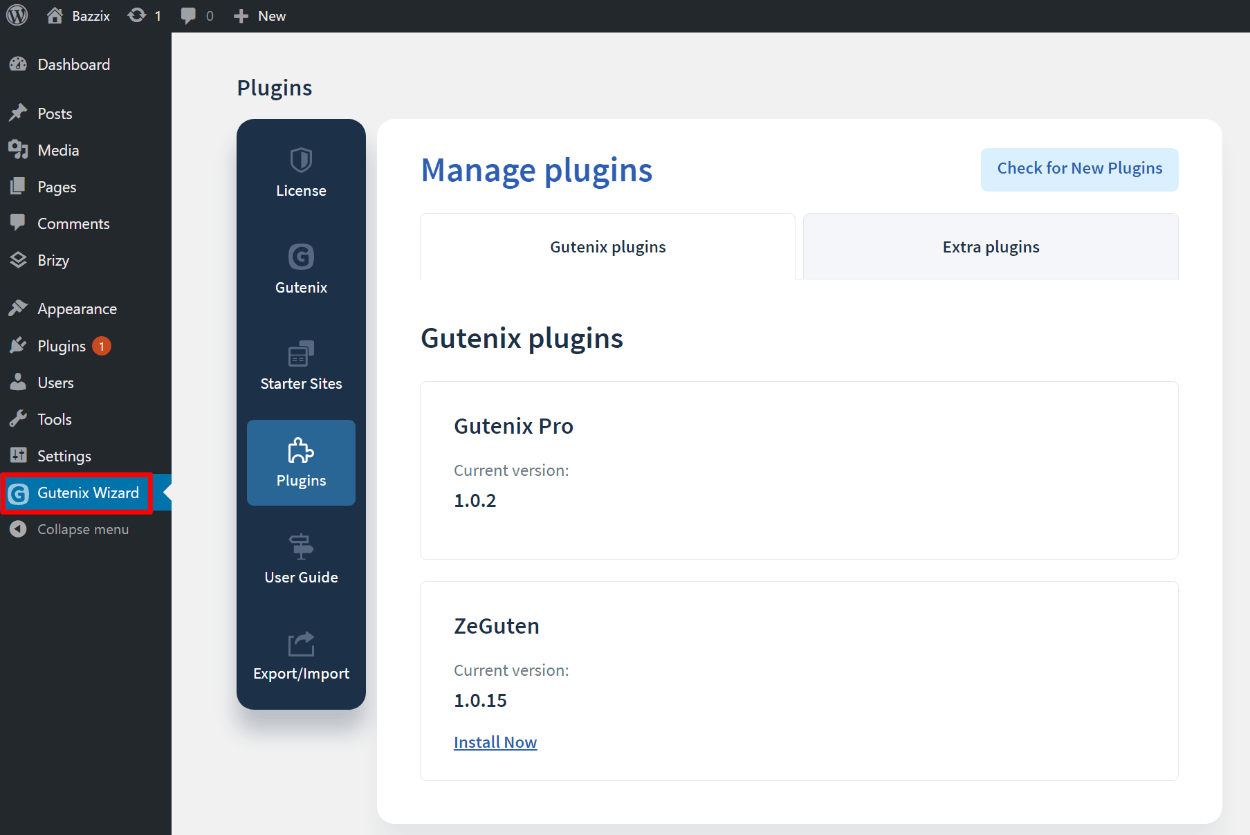This screenshot has height=835, width=1250.
Task: Open Dashboard in the sidebar
Action: (85, 64)
